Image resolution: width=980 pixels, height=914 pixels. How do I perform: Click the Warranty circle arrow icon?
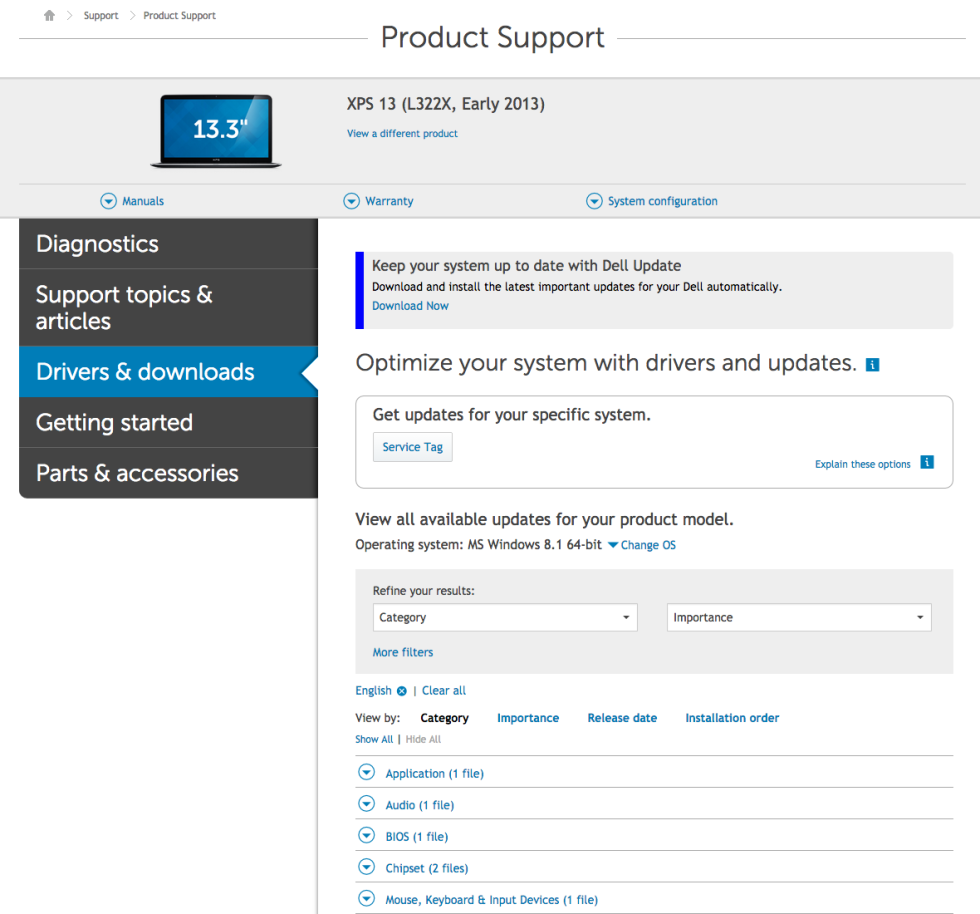[352, 201]
